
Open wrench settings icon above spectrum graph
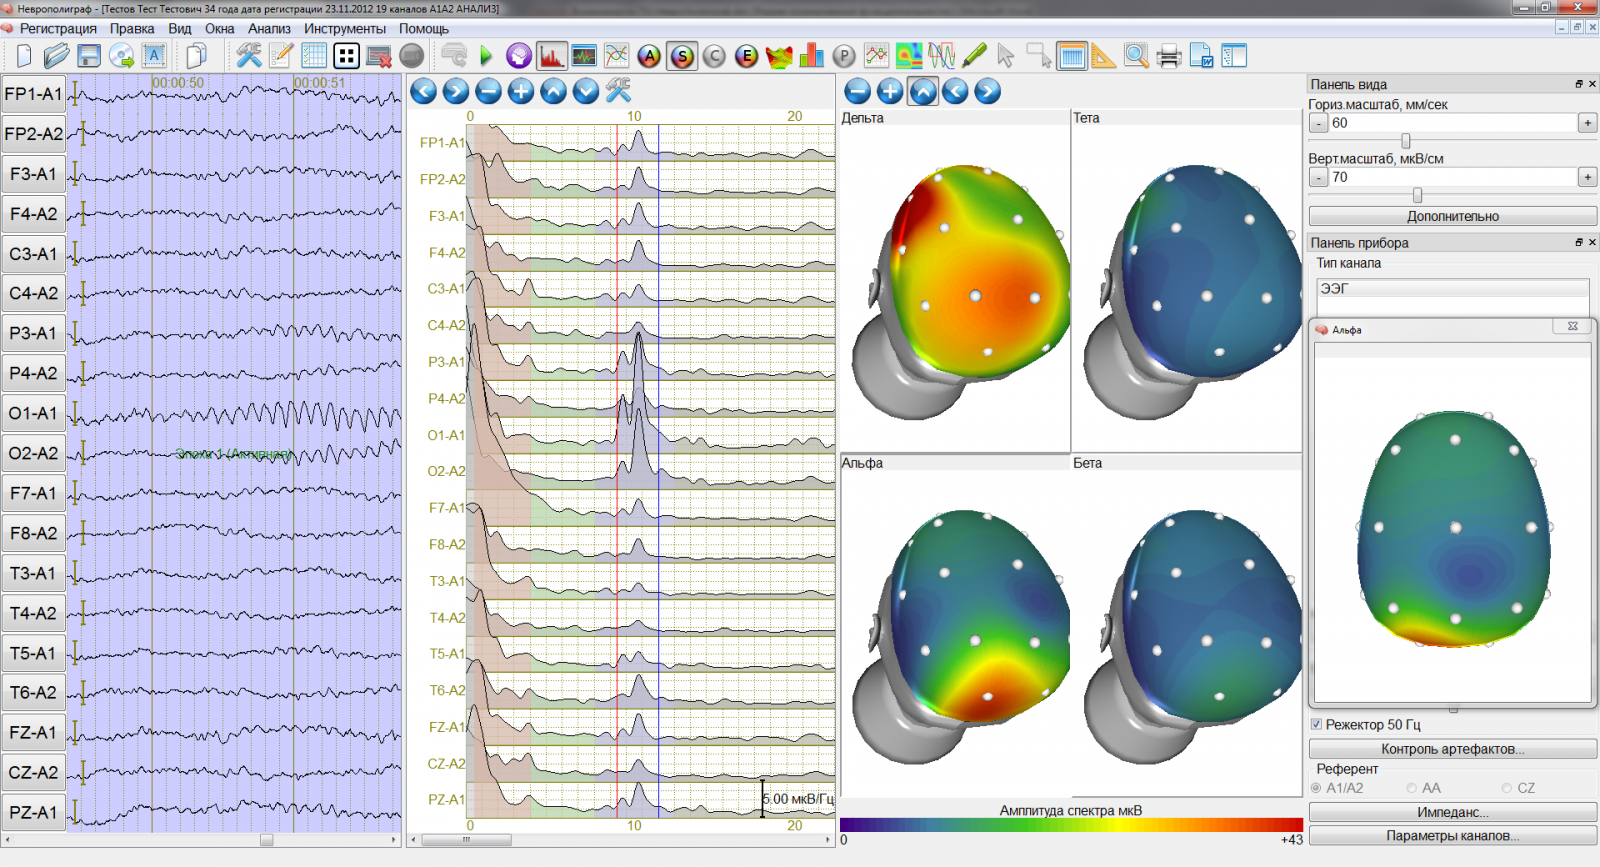tap(618, 91)
